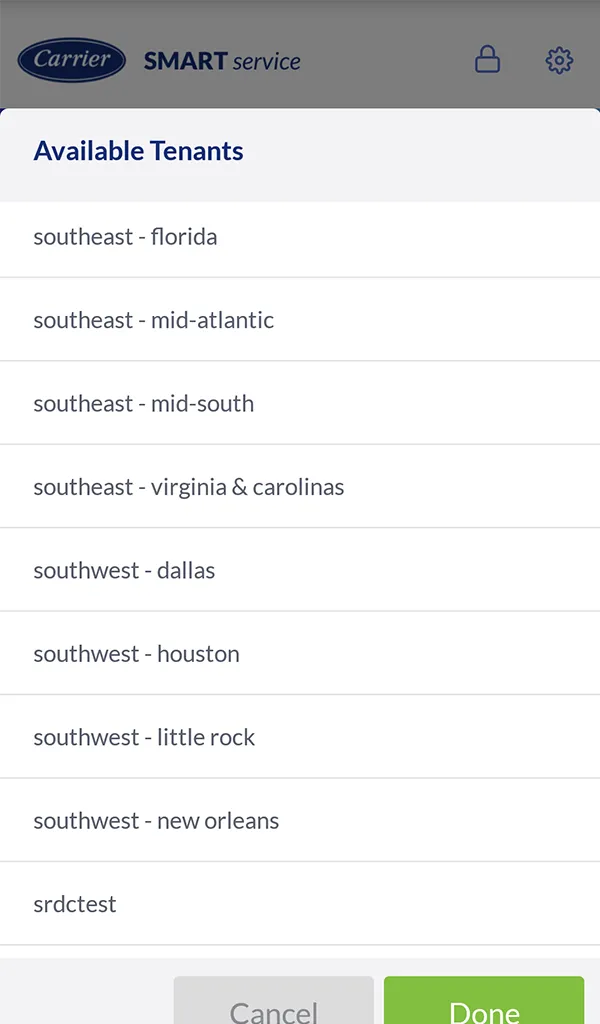The height and width of the screenshot is (1024, 600).
Task: Choose southwest - houston tenant
Action: 300,654
